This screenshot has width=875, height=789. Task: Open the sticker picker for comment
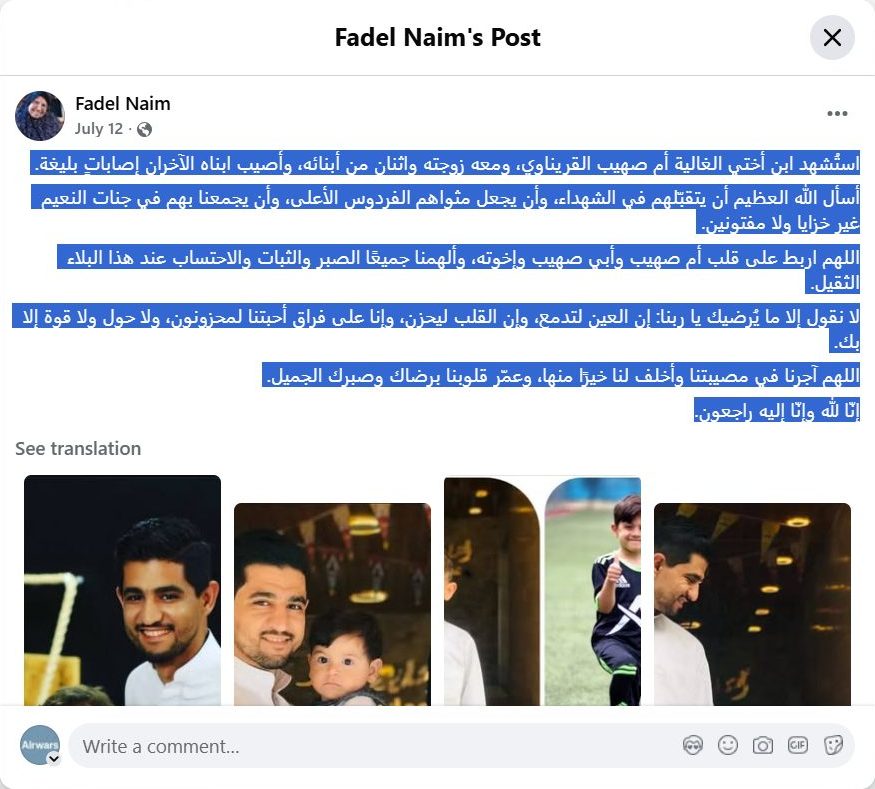point(833,745)
